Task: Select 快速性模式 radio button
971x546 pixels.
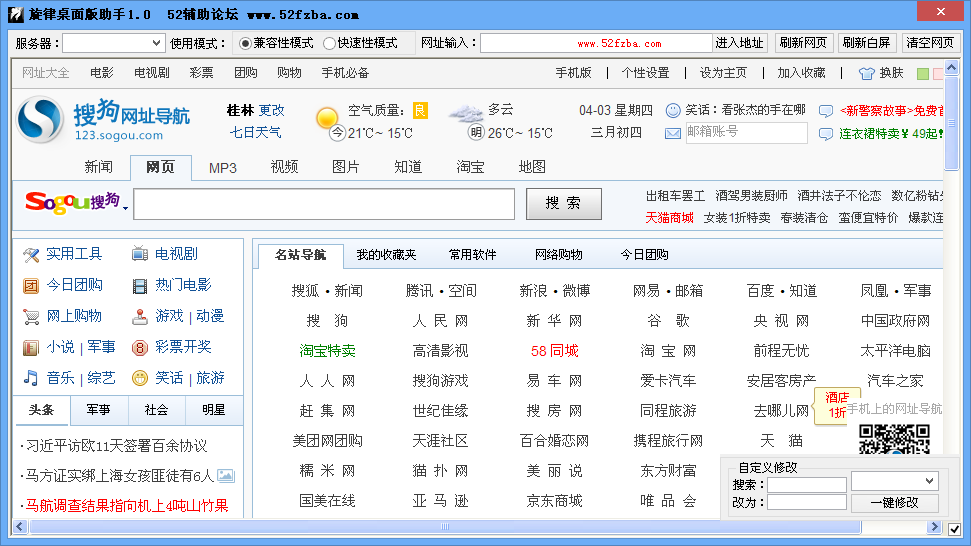Action: pyautogui.click(x=329, y=43)
